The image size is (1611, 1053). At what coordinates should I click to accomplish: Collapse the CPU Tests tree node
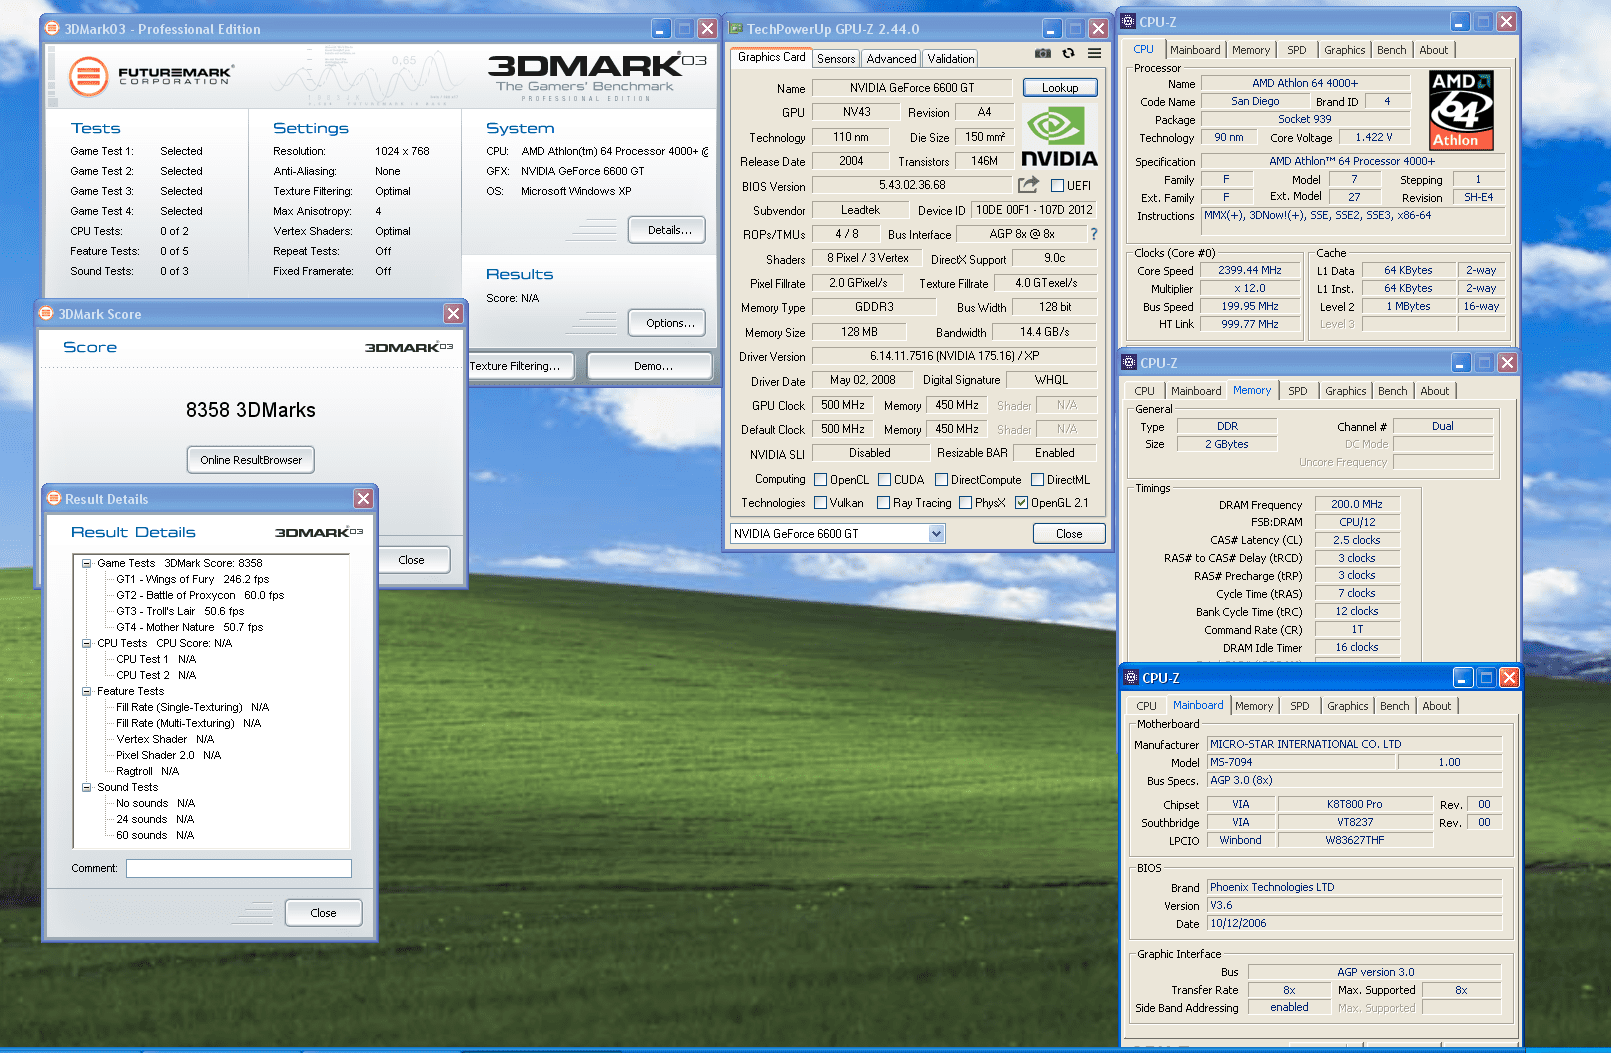pyautogui.click(x=87, y=643)
